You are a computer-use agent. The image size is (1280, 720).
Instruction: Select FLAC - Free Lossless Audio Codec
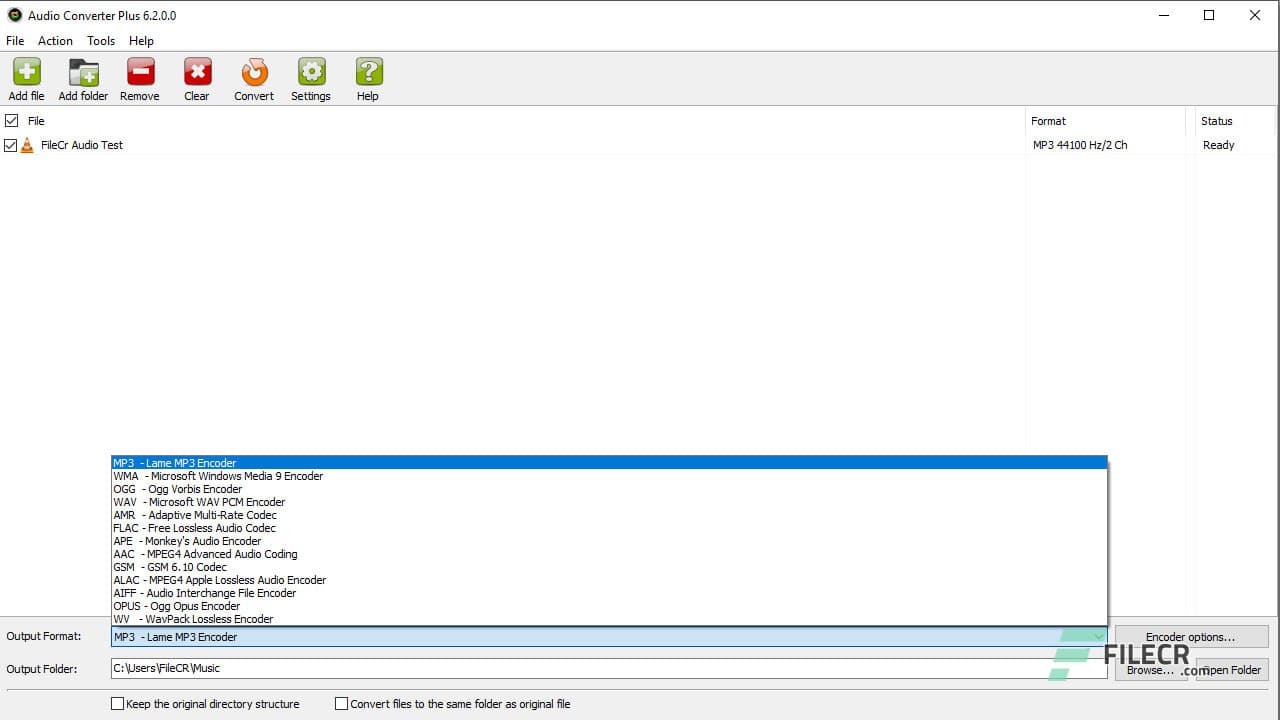pyautogui.click(x=194, y=528)
